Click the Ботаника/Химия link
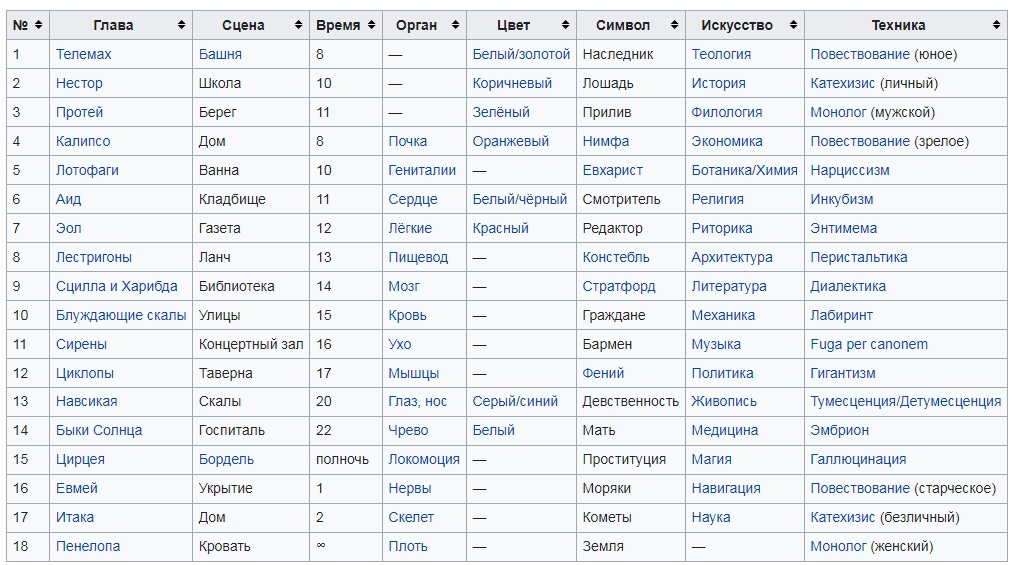Image resolution: width=1021 pixels, height=565 pixels. 744,170
